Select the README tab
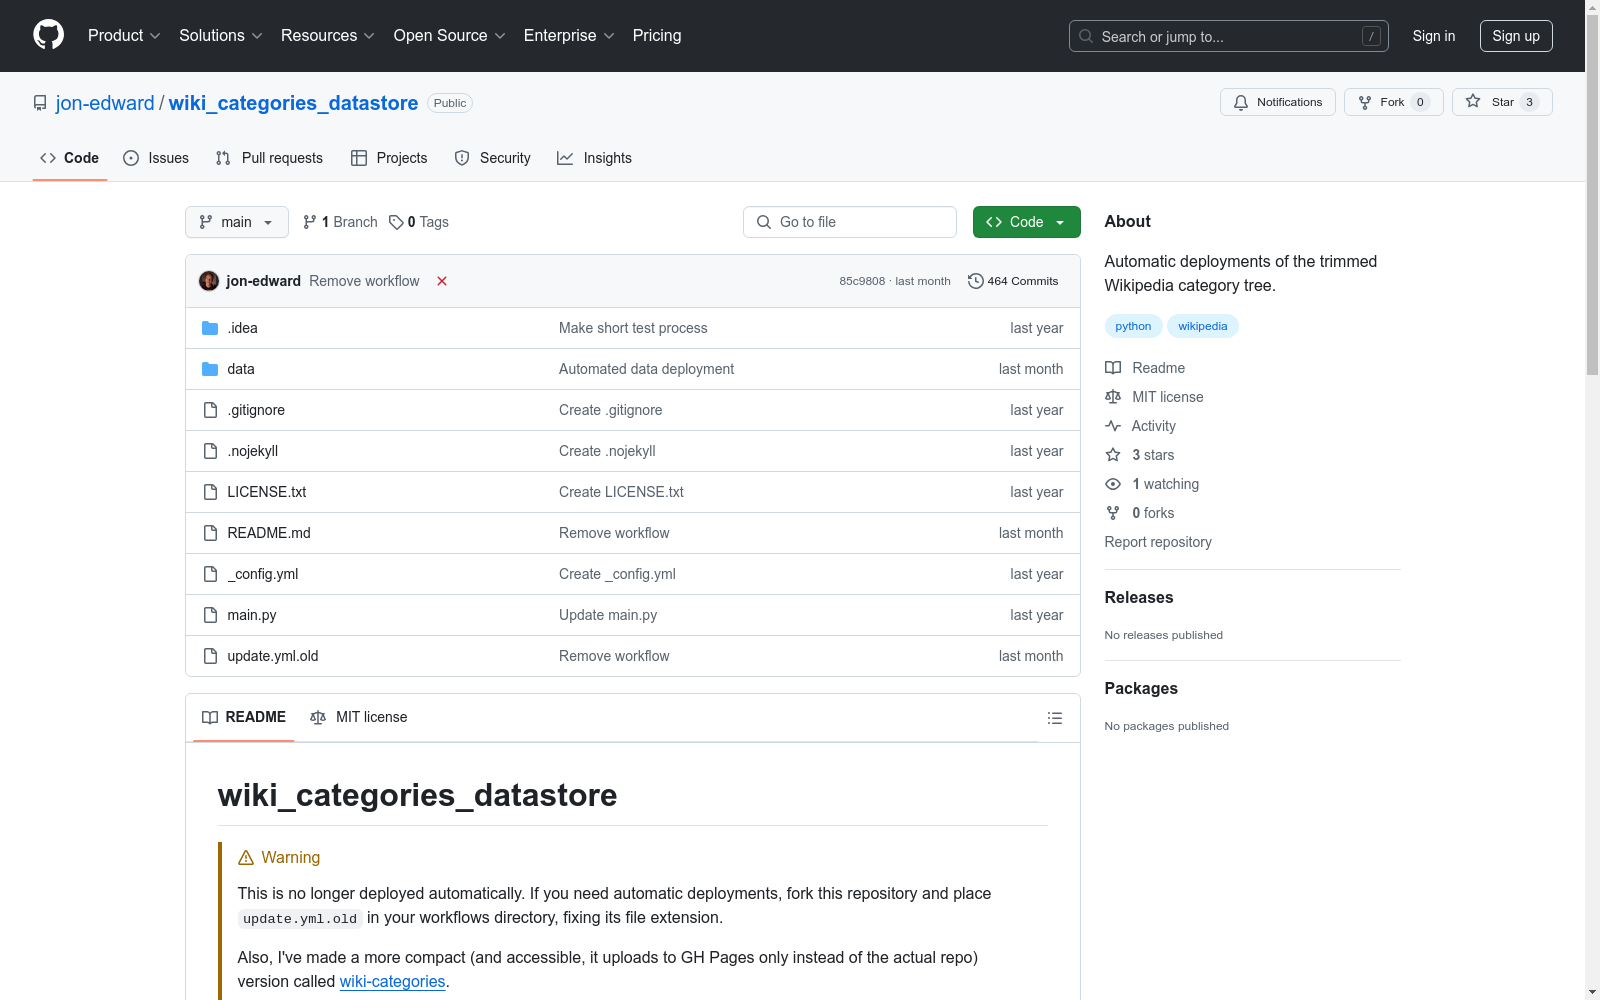The height and width of the screenshot is (1000, 1600). 244,717
